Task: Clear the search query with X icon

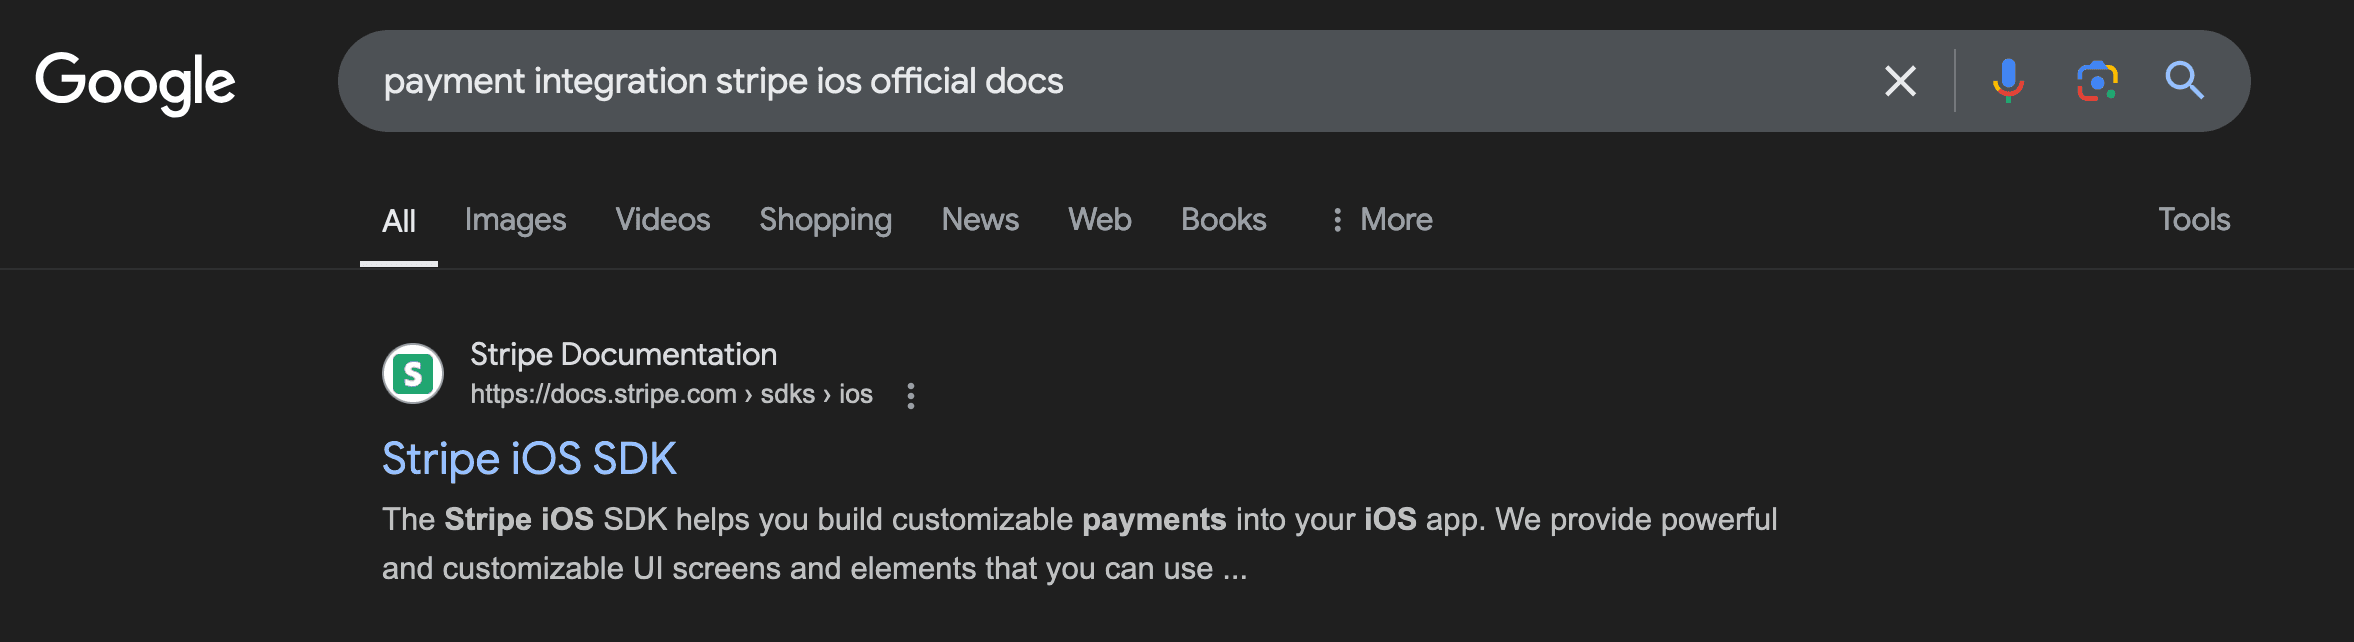Action: [1900, 81]
